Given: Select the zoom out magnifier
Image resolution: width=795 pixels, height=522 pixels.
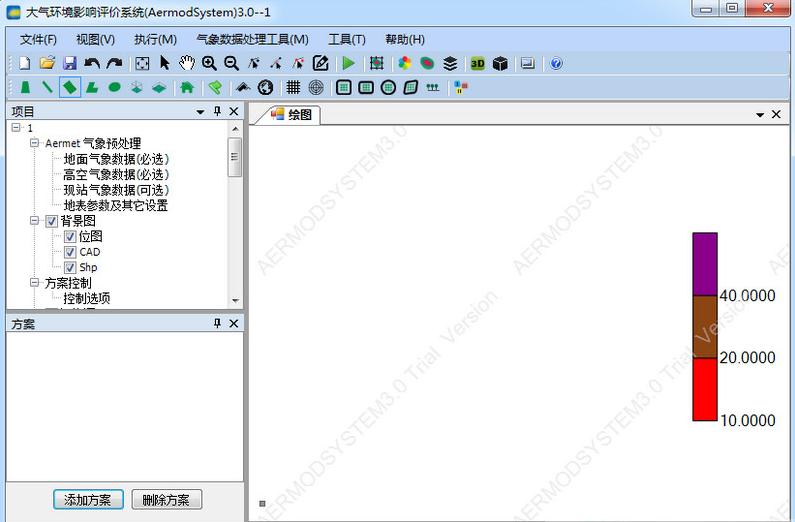Looking at the screenshot, I should (x=232, y=63).
